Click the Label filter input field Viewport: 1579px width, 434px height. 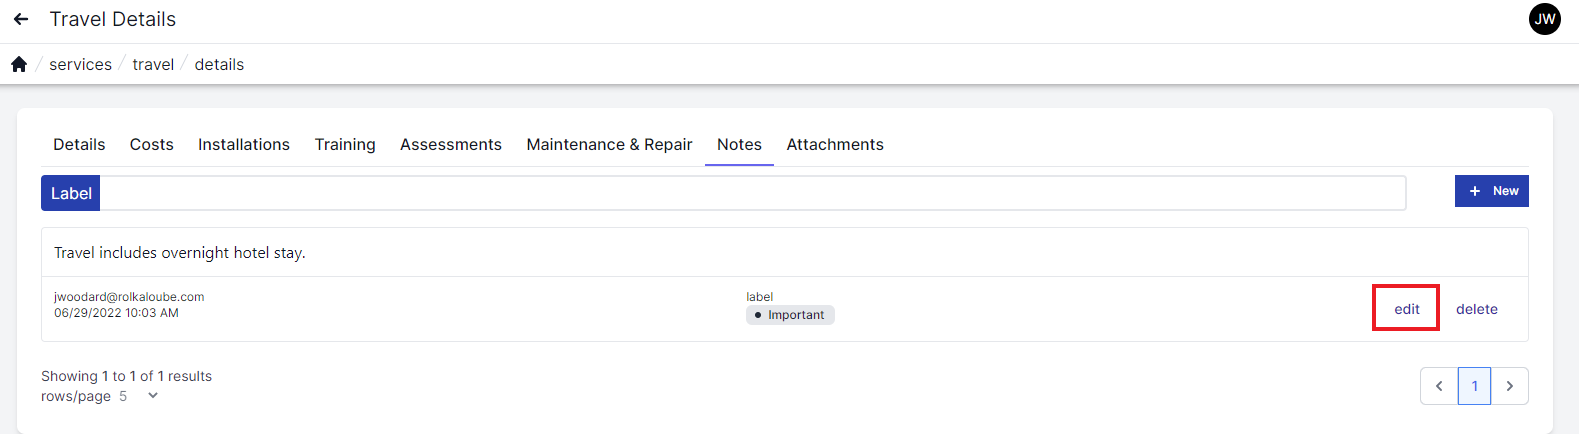coord(752,193)
